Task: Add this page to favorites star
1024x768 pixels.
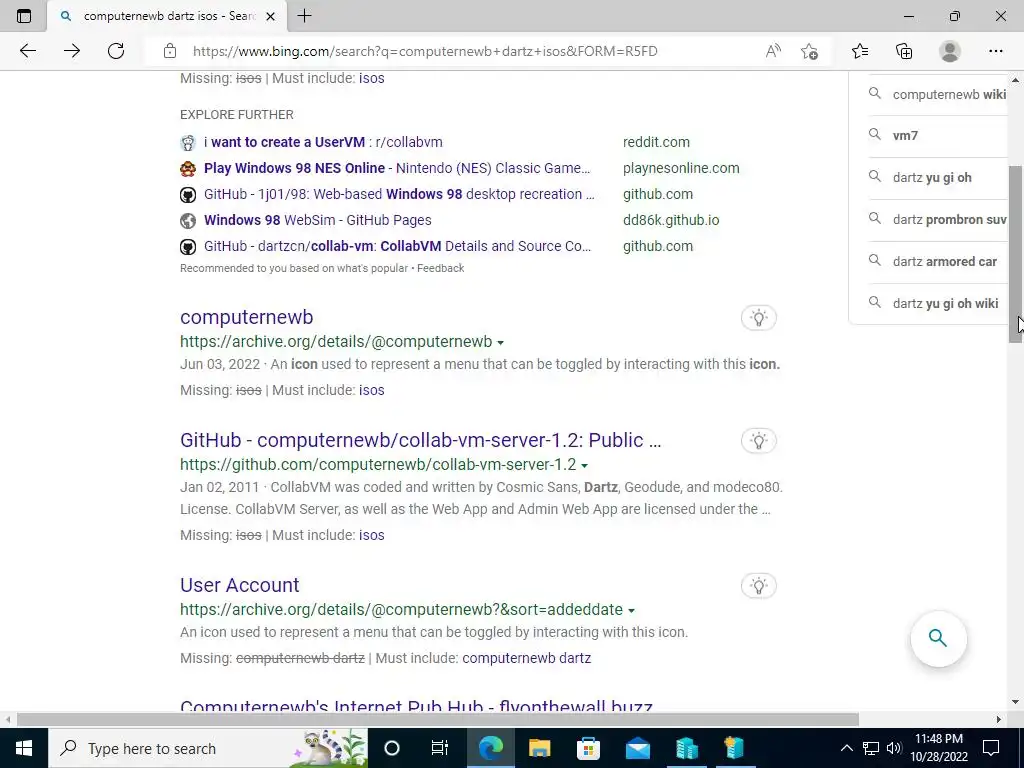Action: (810, 51)
